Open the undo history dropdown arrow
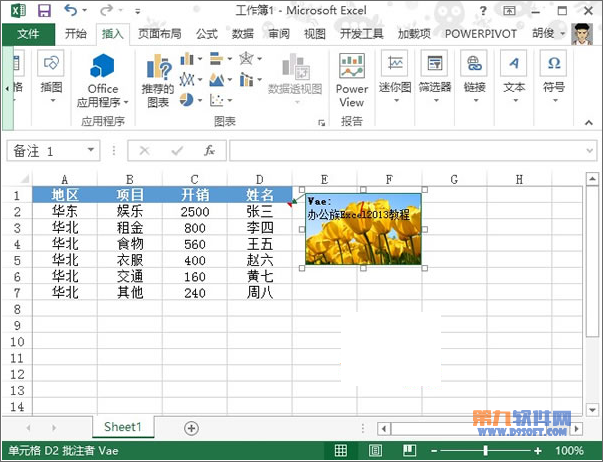This screenshot has height=462, width=603. click(x=84, y=10)
